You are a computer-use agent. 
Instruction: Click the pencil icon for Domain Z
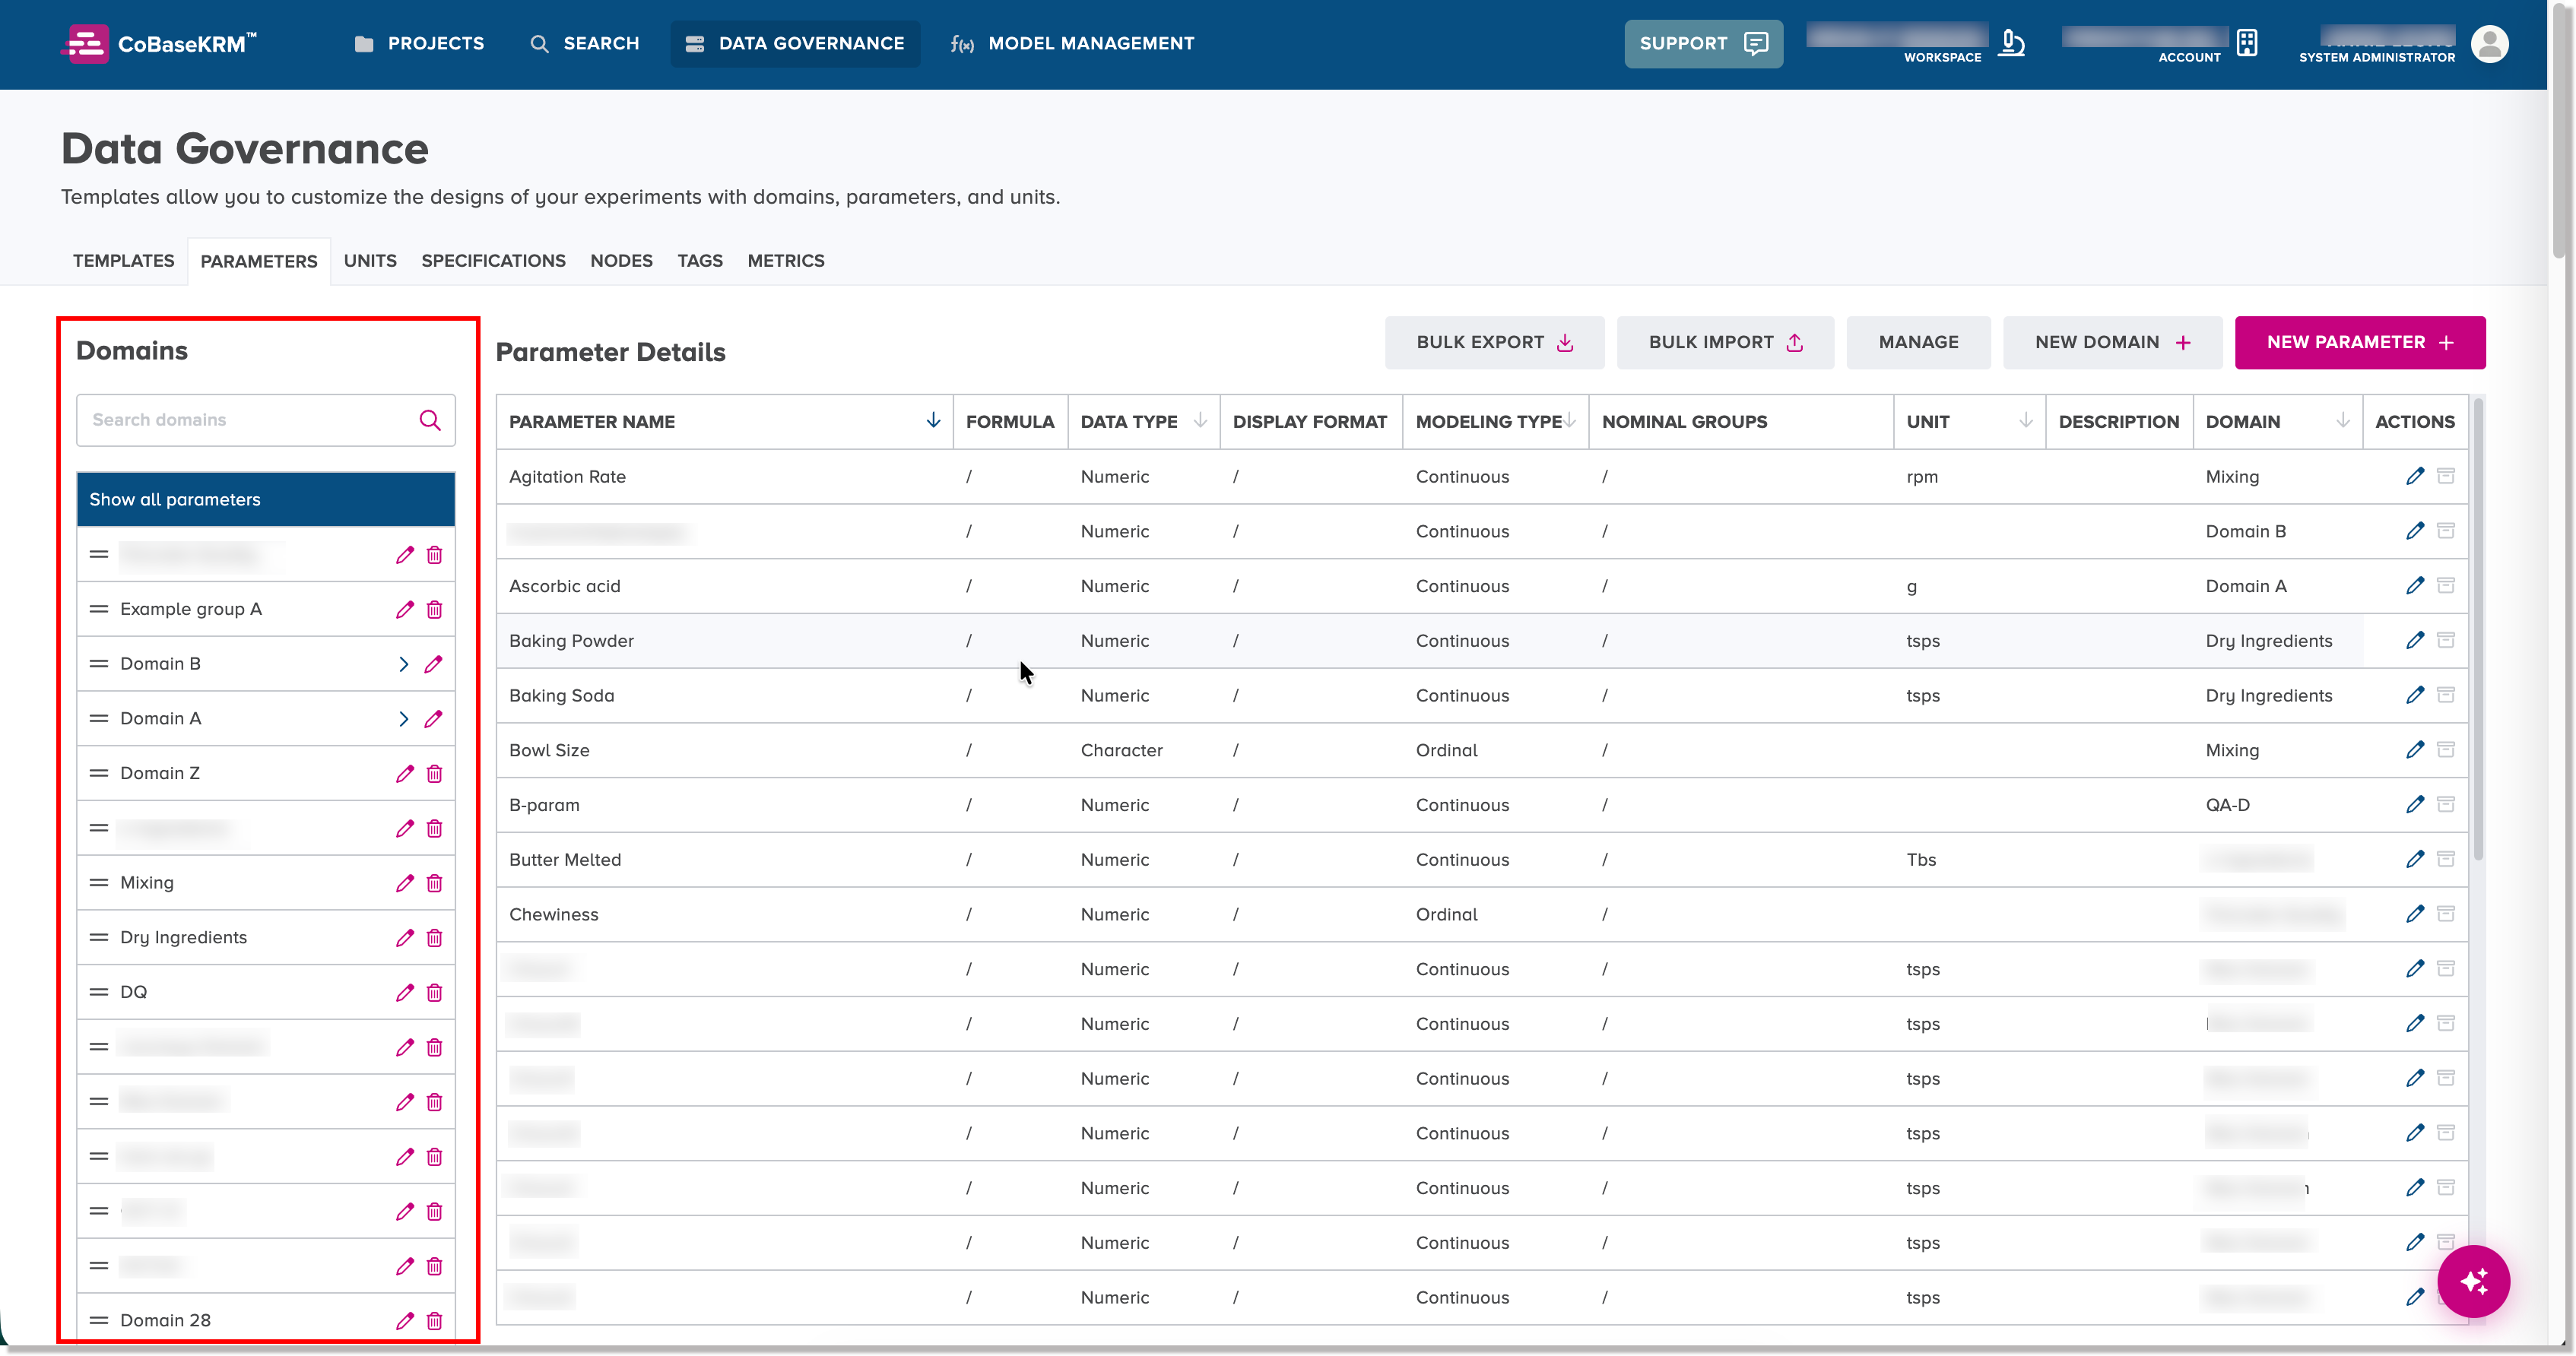point(404,773)
